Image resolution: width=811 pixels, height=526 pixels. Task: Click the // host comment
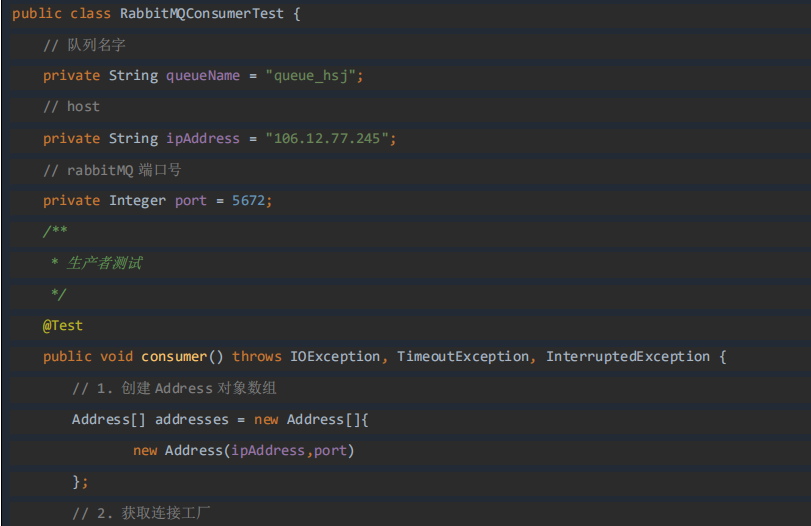[x=71, y=107]
